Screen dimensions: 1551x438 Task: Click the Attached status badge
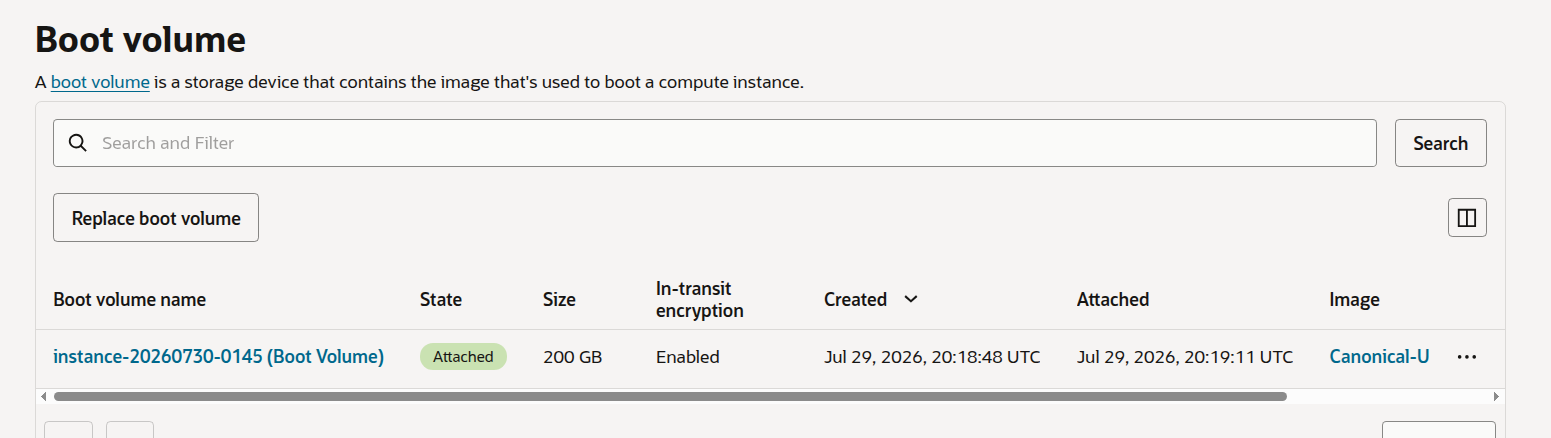click(x=463, y=357)
